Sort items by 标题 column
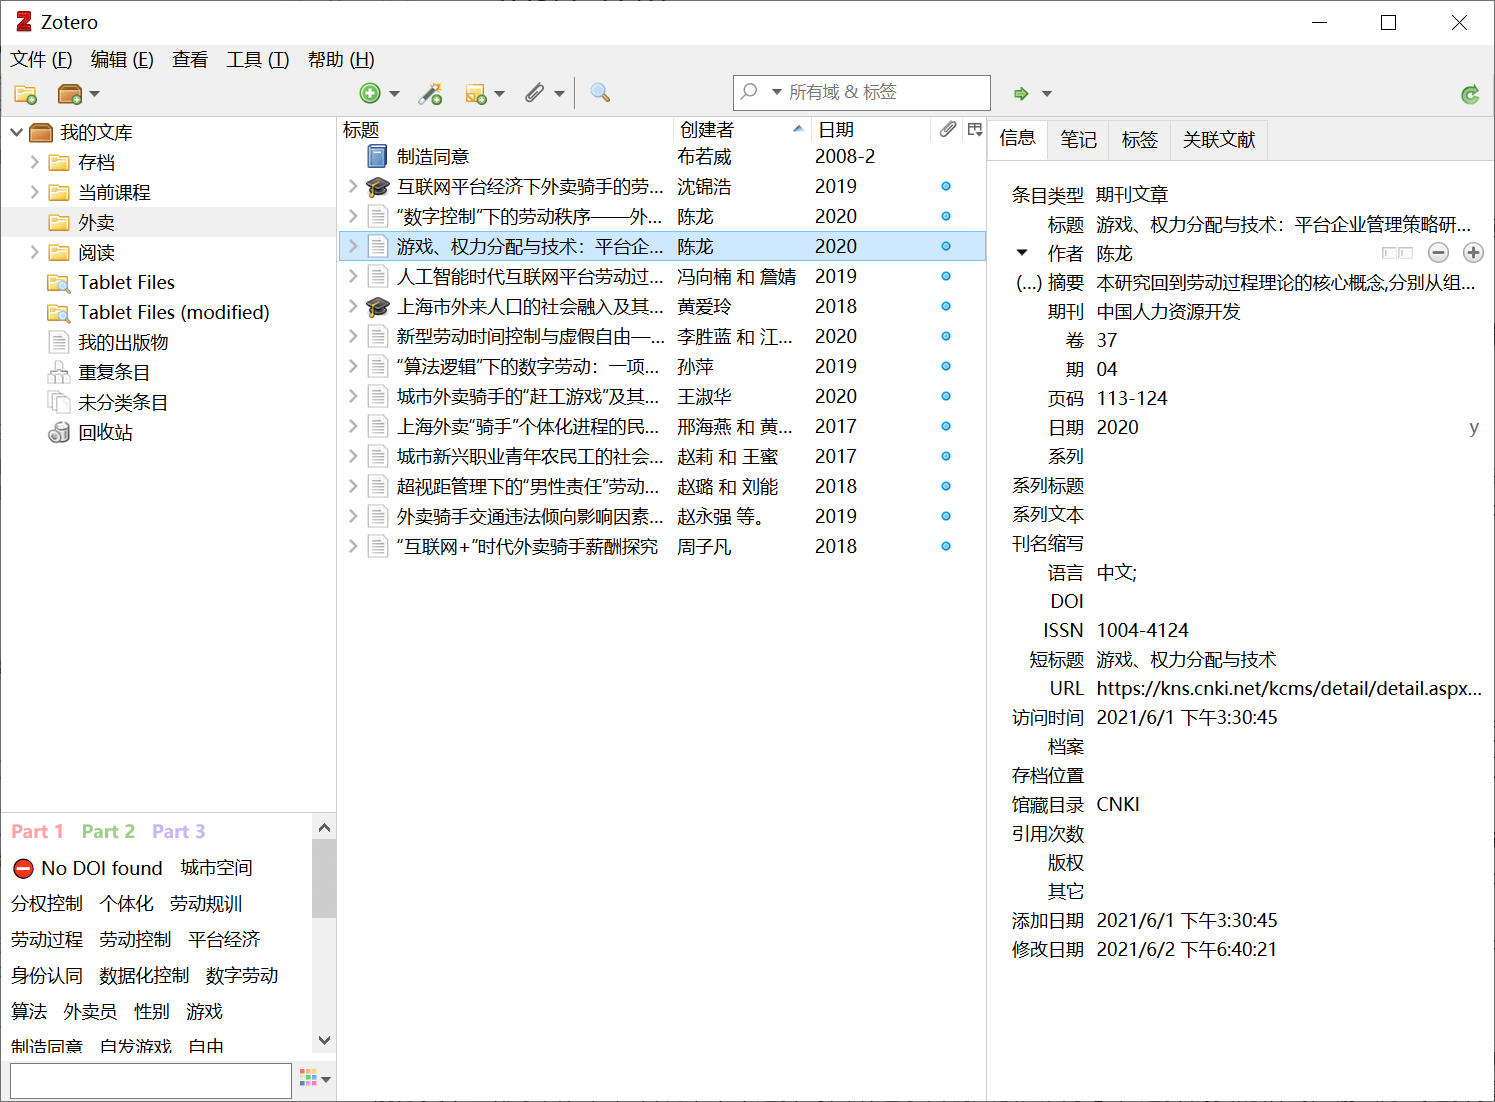Screen dimensions: 1495x1102 pos(505,130)
